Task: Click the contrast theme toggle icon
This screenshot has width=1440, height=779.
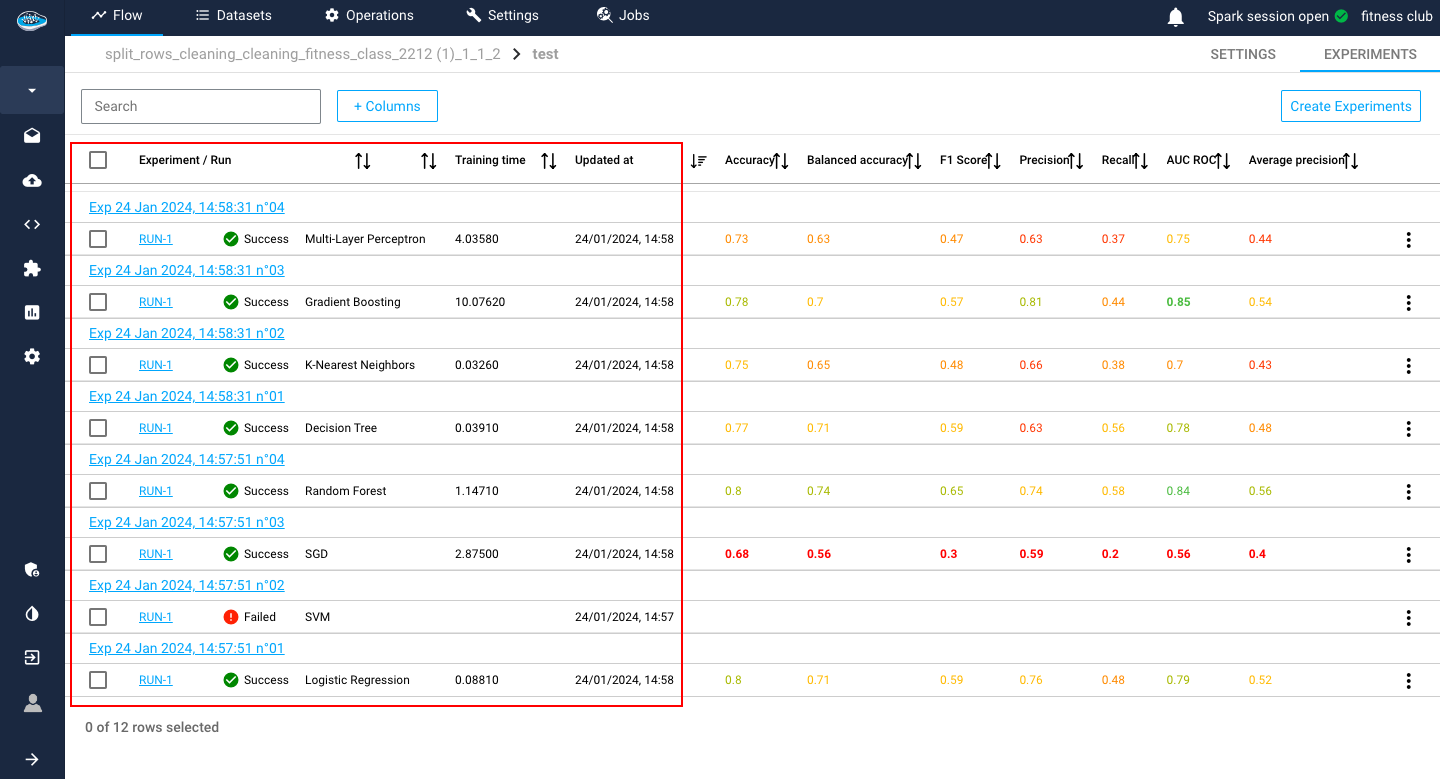Action: tap(32, 613)
